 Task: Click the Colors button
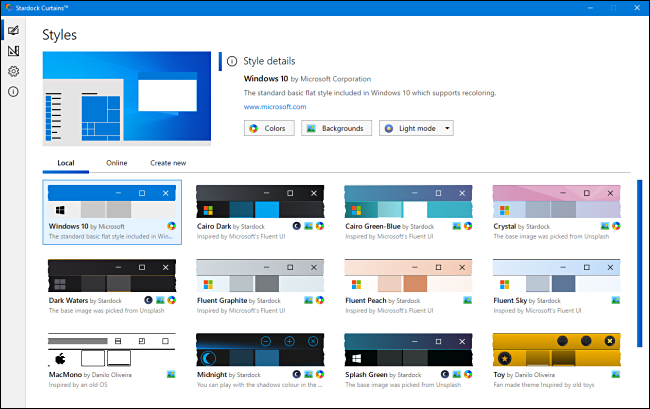[x=268, y=128]
